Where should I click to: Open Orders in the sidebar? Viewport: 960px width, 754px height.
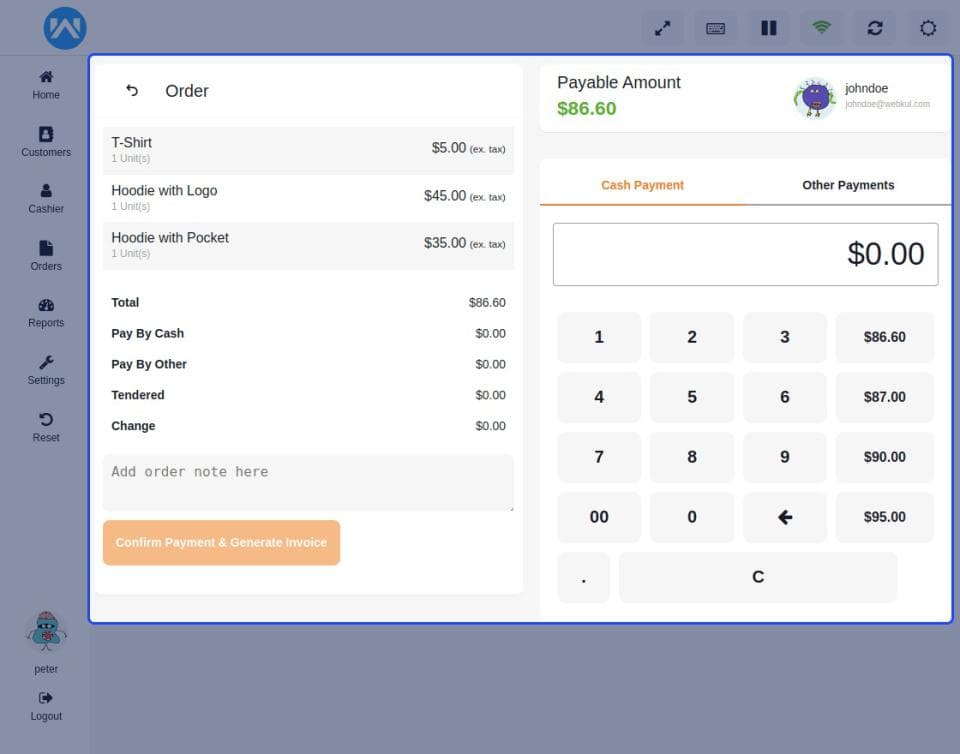coord(46,256)
